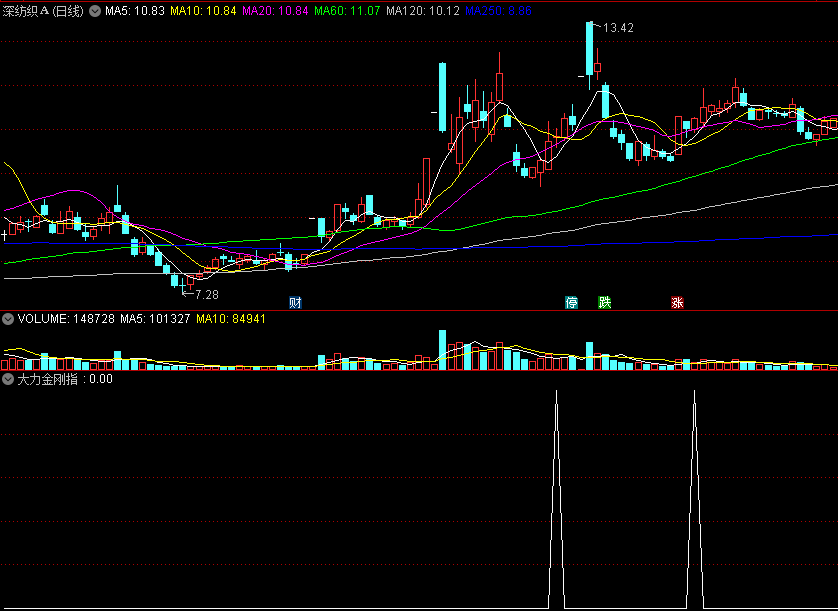The width and height of the screenshot is (838, 611).
Task: Open the 大力金刚指 indicator dropdown arrow
Action: 7,380
